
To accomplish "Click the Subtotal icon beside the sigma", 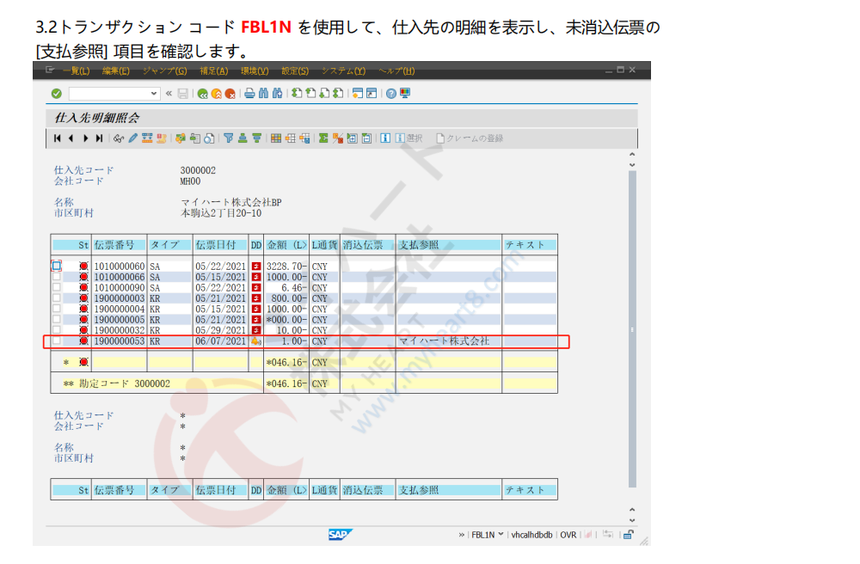I will pyautogui.click(x=337, y=138).
